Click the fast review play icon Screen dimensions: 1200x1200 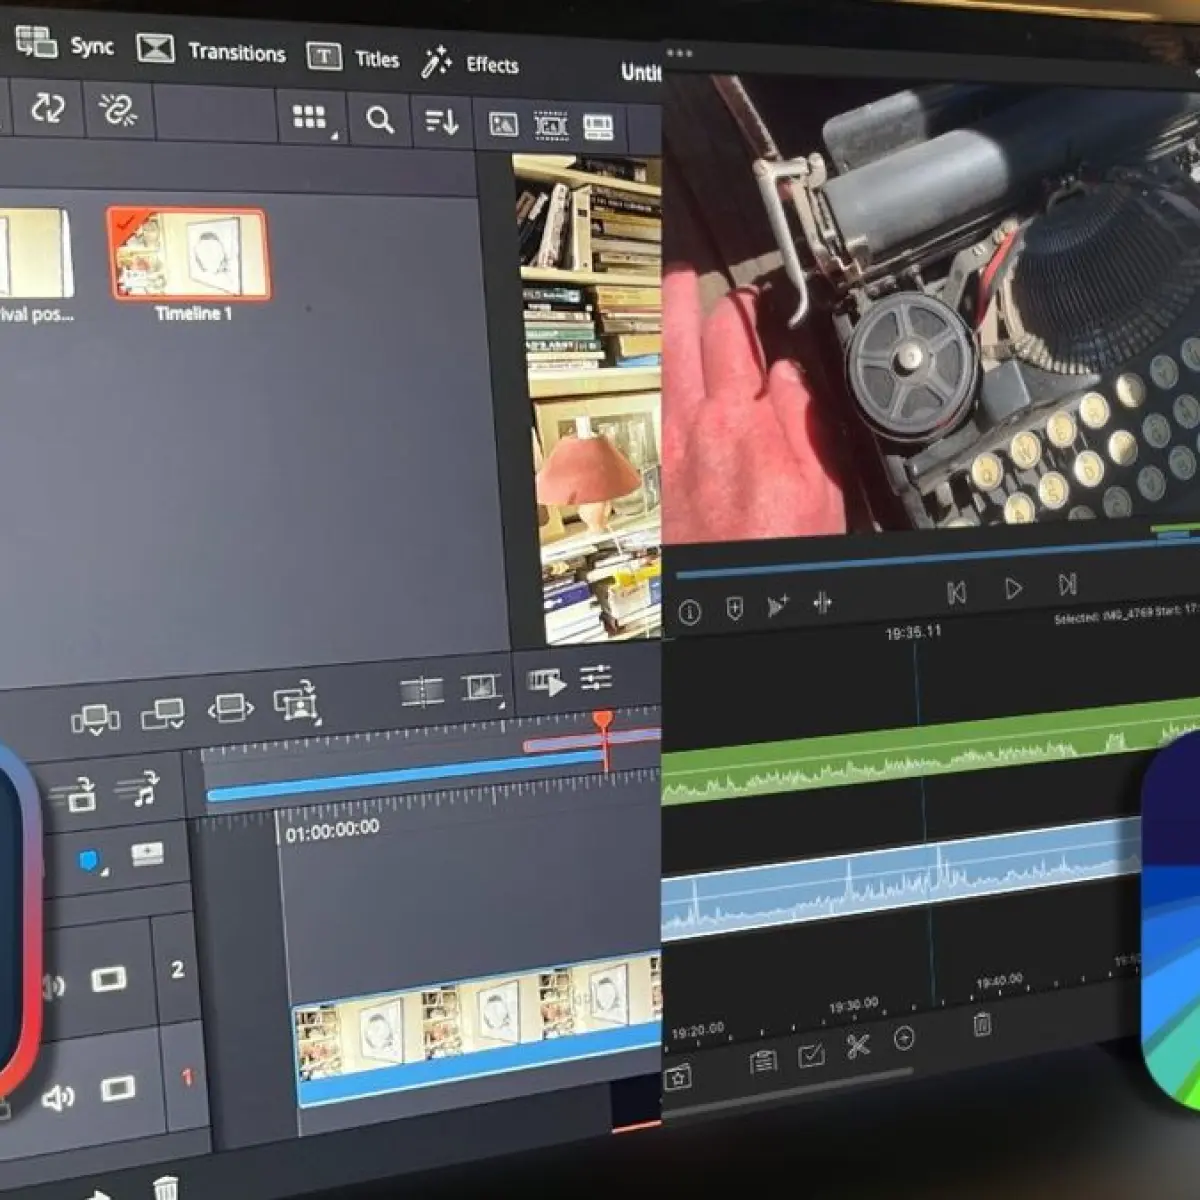click(x=546, y=683)
